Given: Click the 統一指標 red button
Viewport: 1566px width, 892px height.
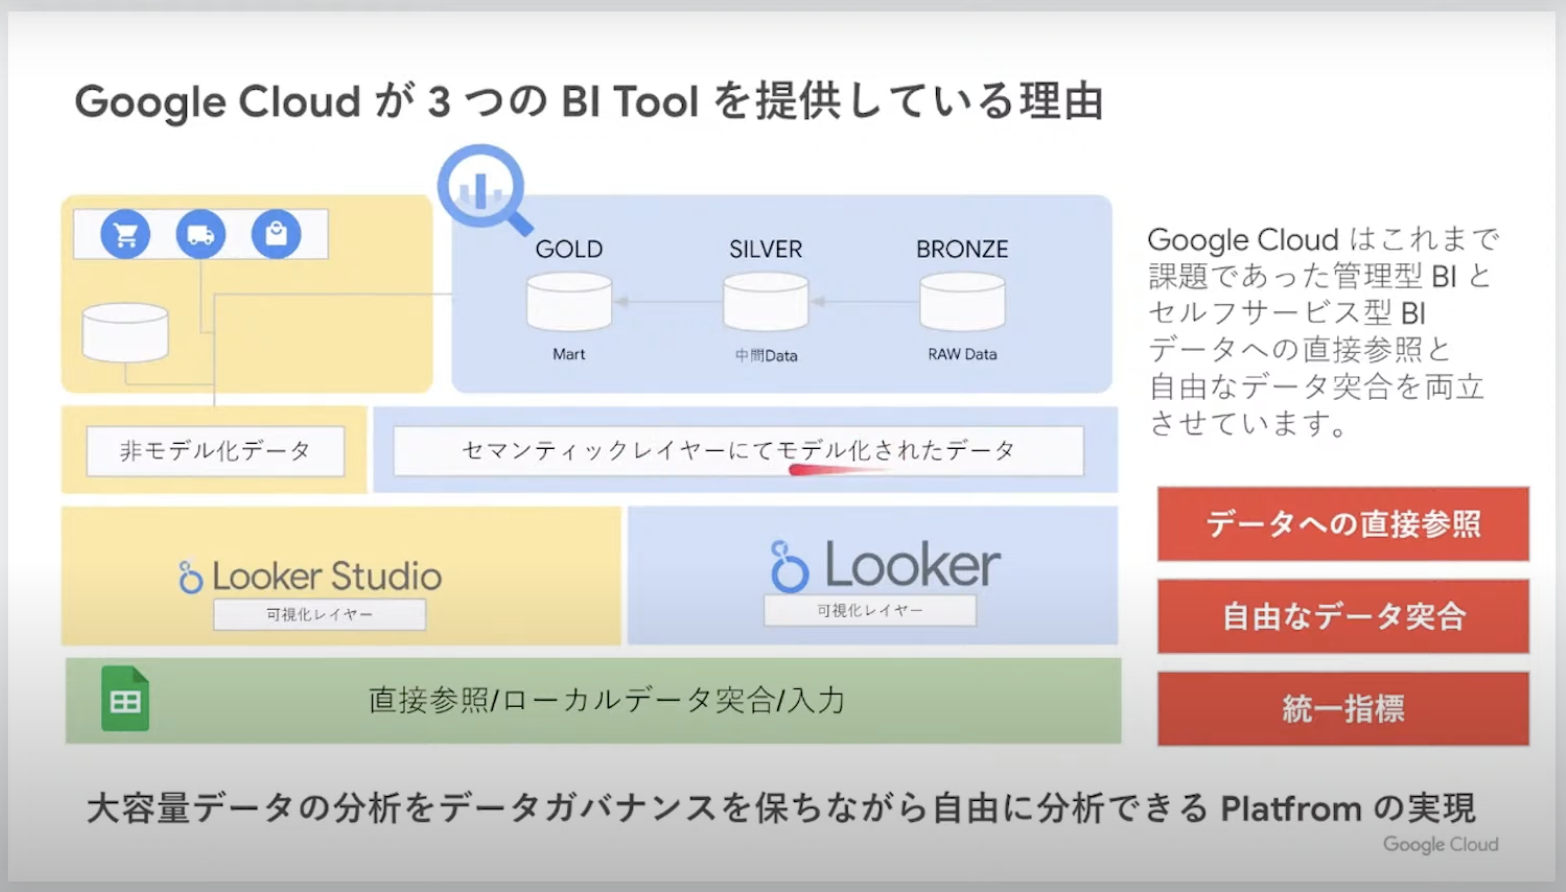Looking at the screenshot, I should [x=1343, y=709].
